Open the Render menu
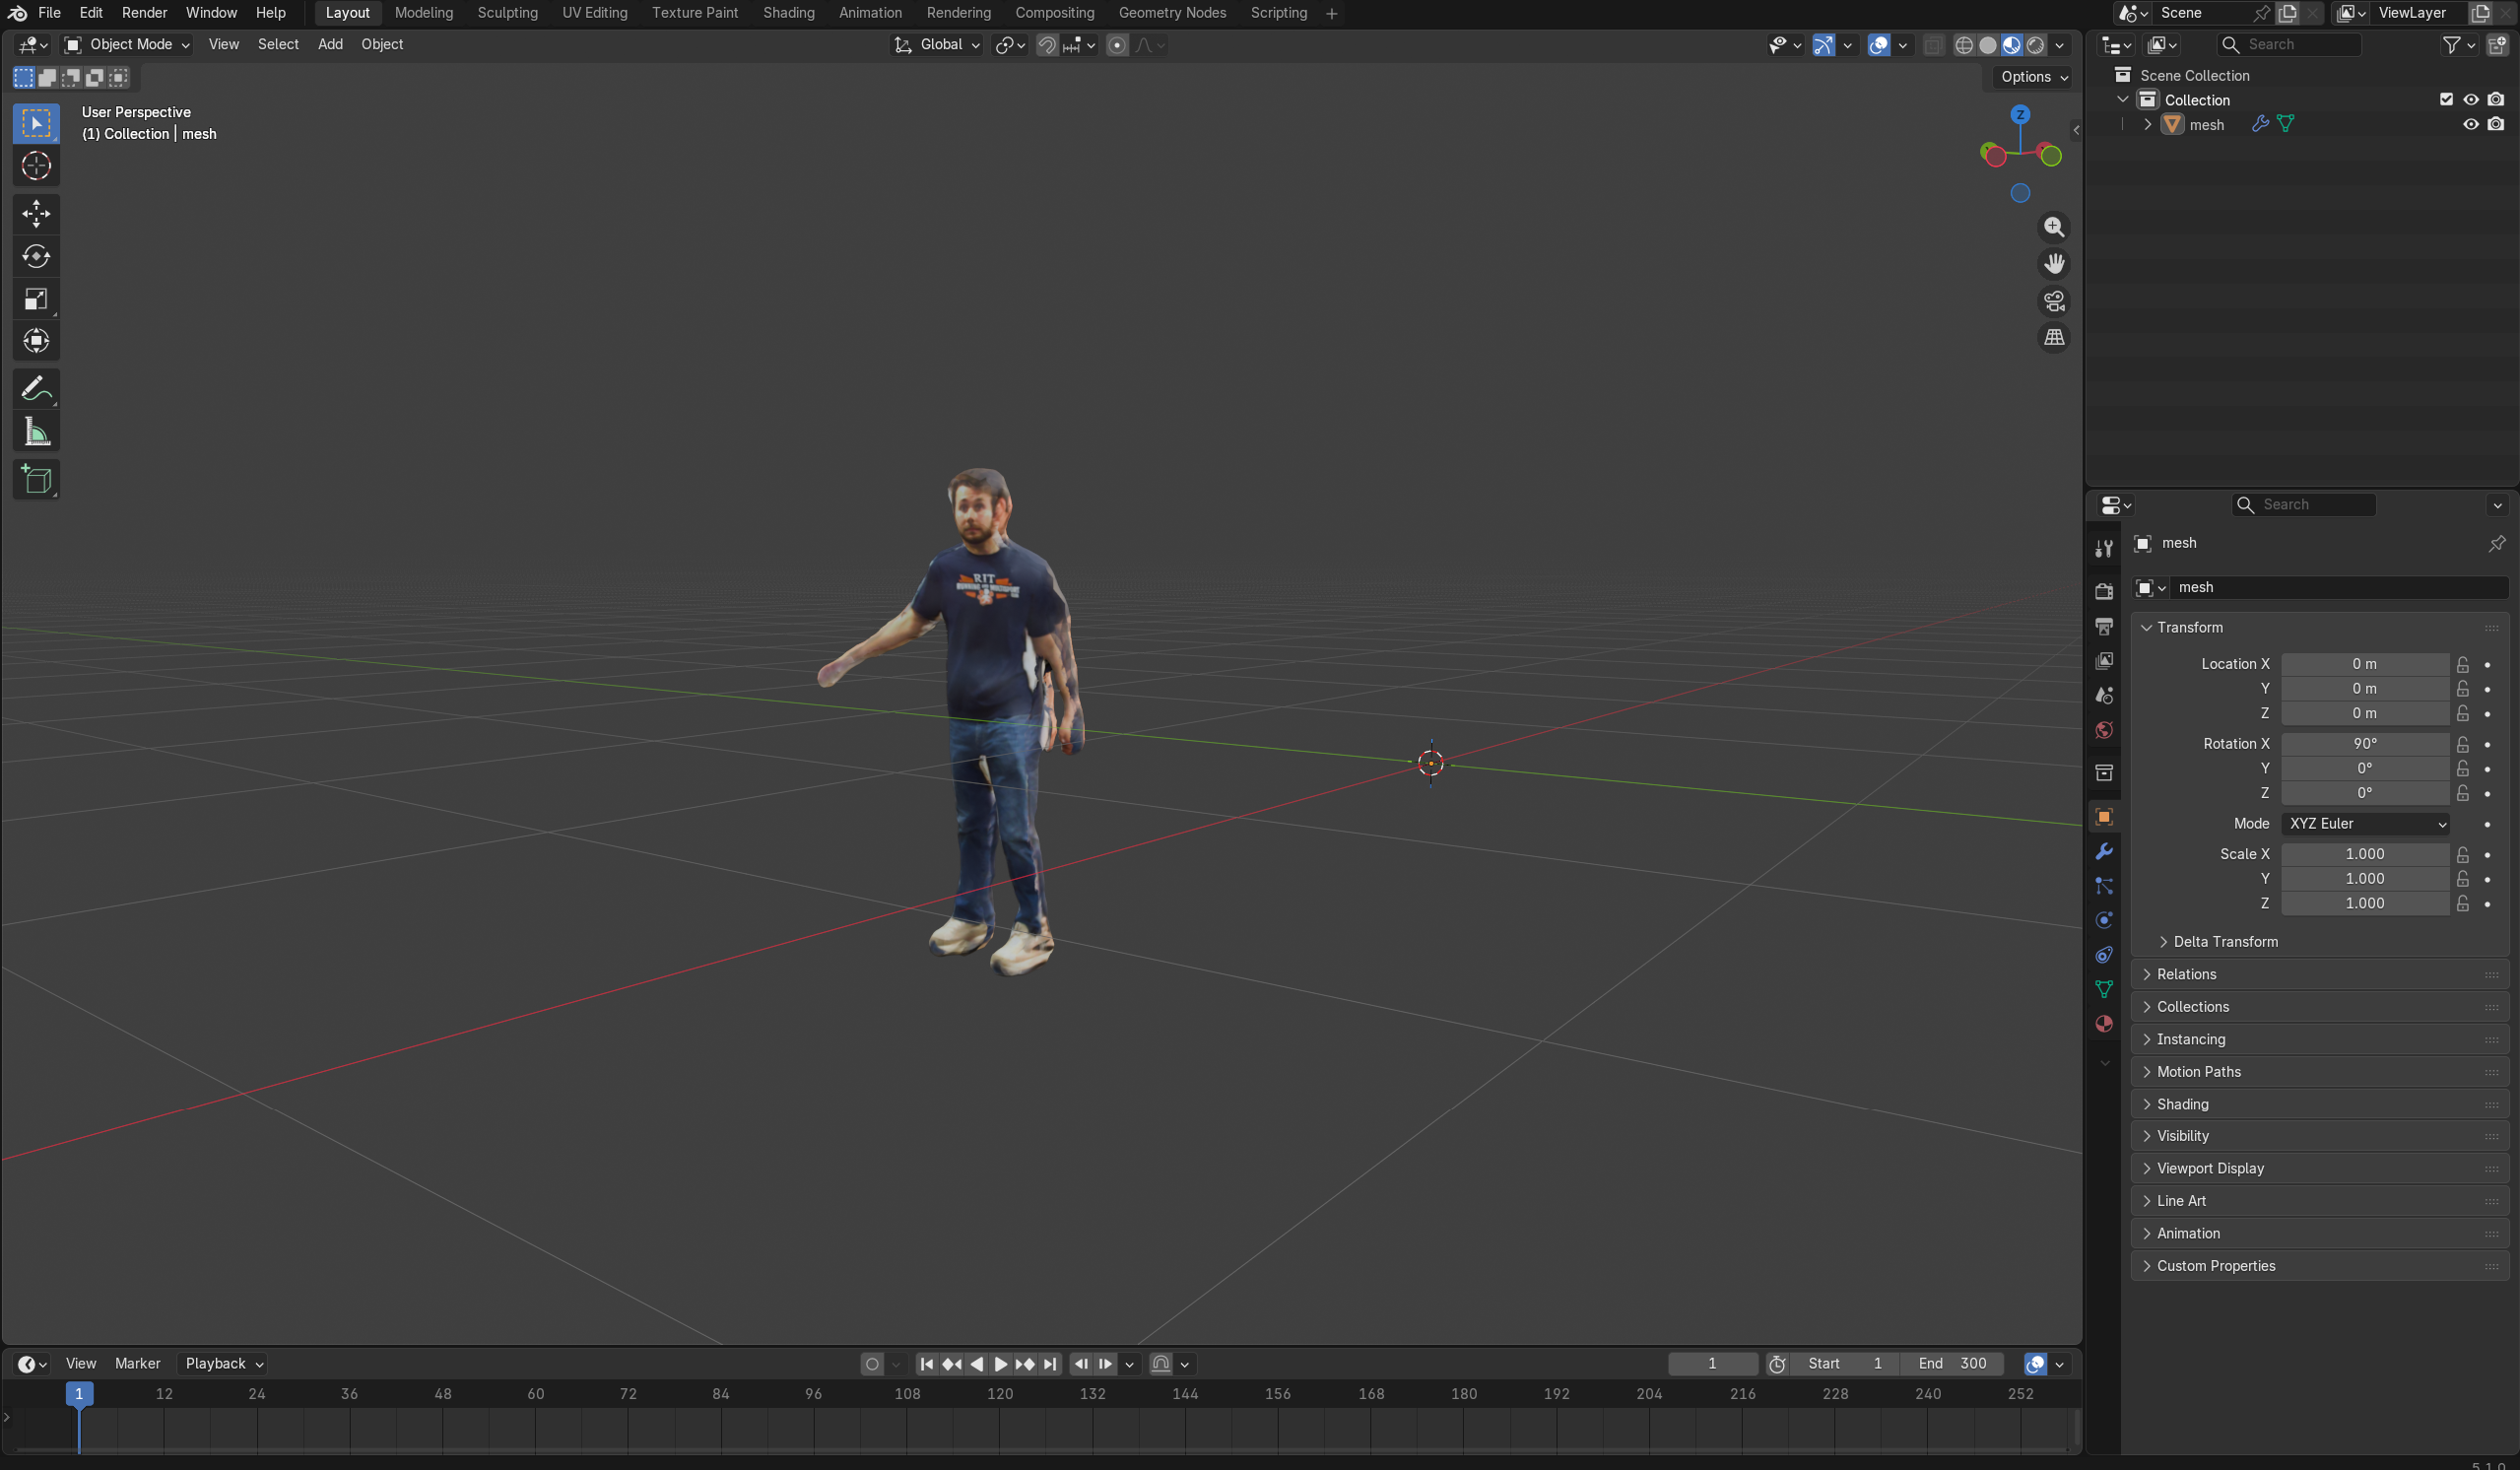 pyautogui.click(x=144, y=13)
